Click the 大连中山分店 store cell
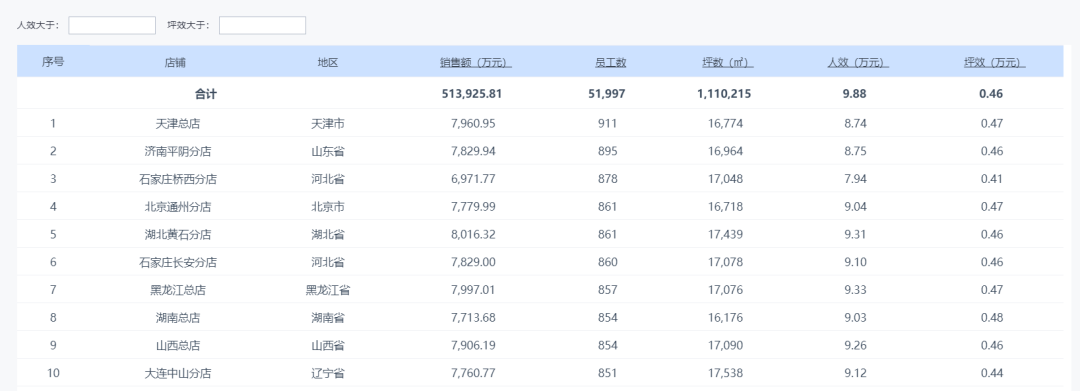 click(x=178, y=373)
